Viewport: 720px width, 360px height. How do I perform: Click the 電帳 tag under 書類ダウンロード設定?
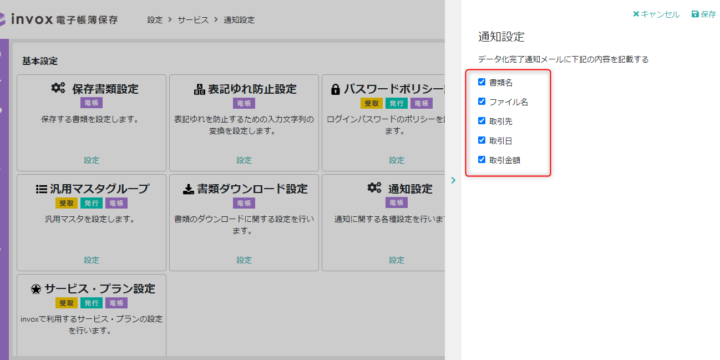244,203
